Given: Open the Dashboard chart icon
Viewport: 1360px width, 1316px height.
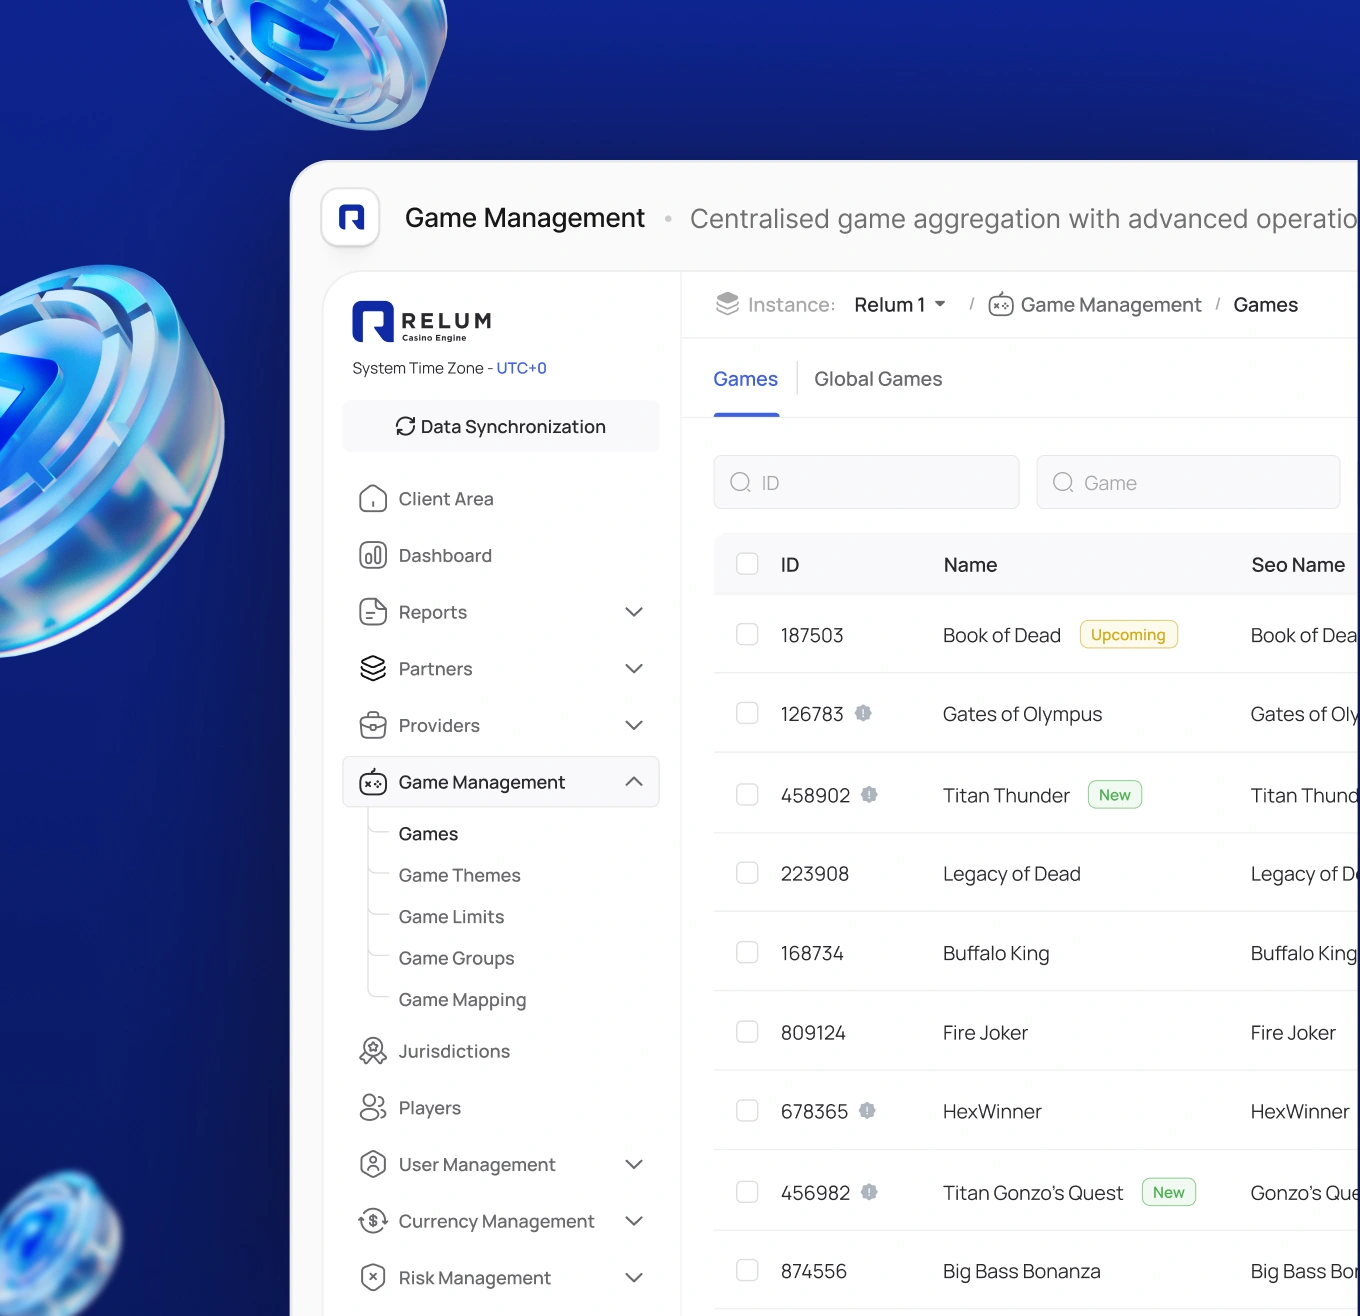Looking at the screenshot, I should pos(373,555).
